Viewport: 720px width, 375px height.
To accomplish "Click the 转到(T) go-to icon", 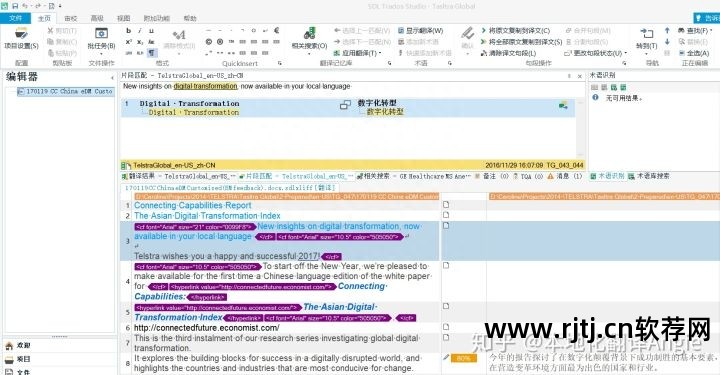I will (x=647, y=34).
